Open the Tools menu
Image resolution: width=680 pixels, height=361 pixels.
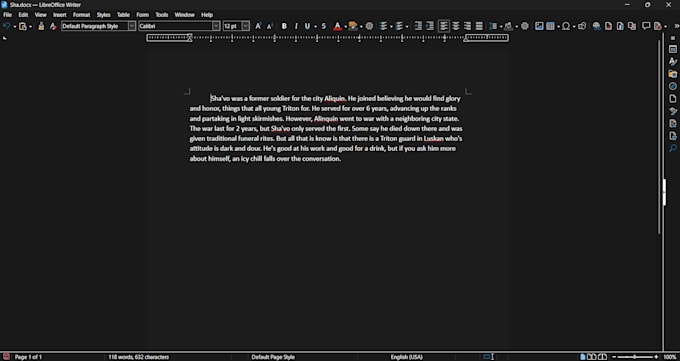[162, 15]
